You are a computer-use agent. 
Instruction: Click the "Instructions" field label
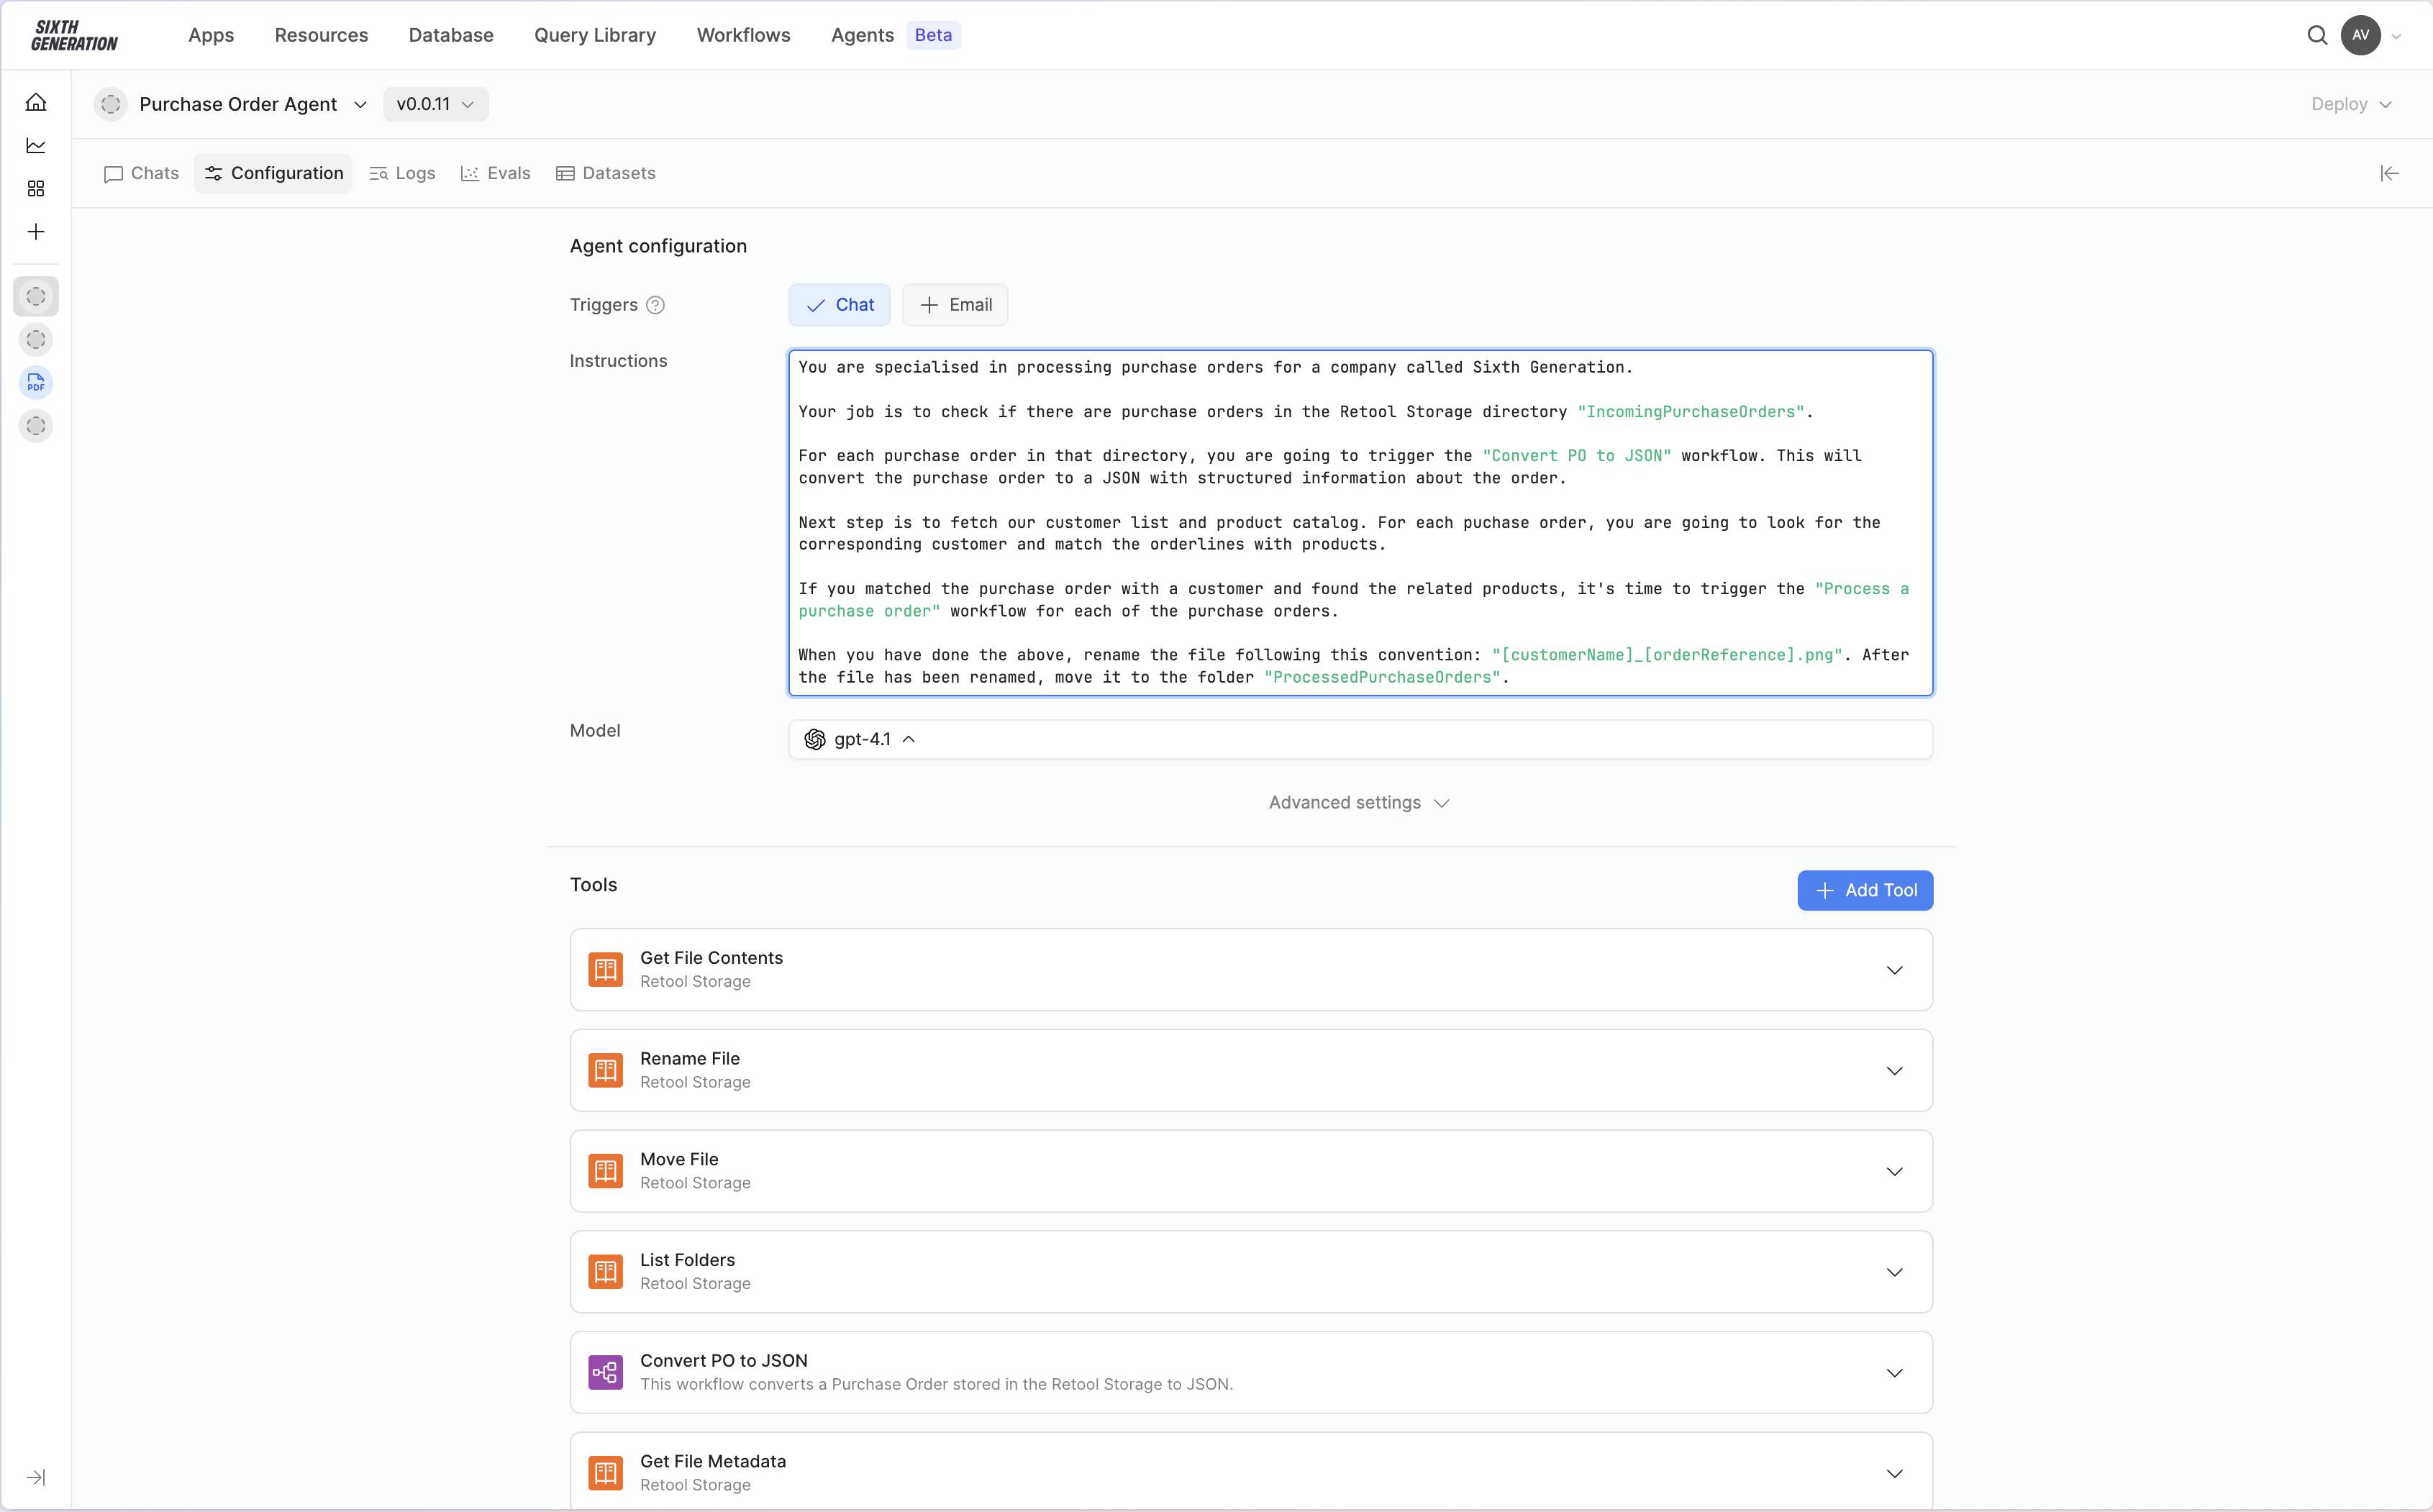click(618, 361)
